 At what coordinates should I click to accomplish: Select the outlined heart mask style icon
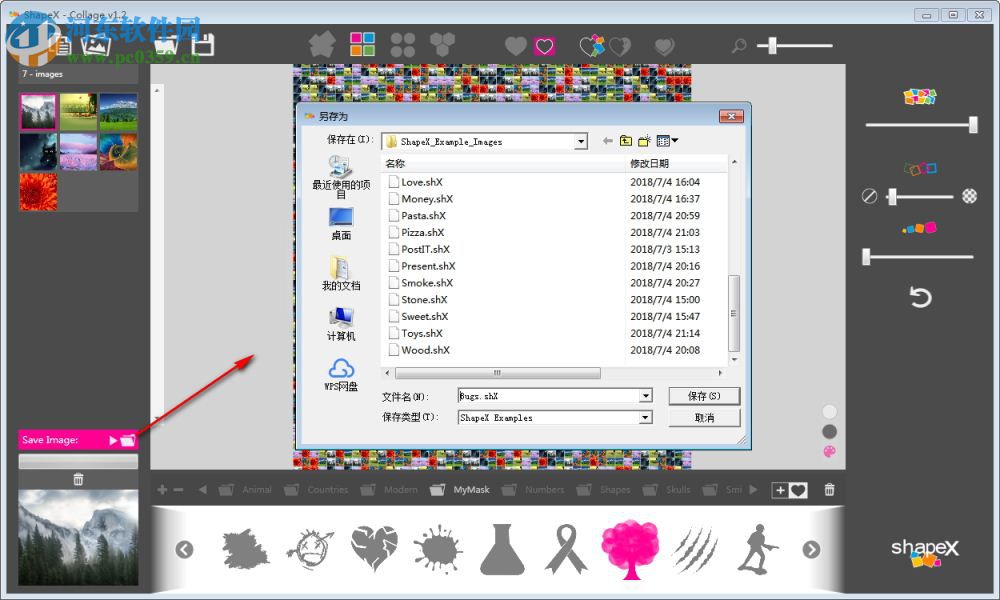(544, 45)
